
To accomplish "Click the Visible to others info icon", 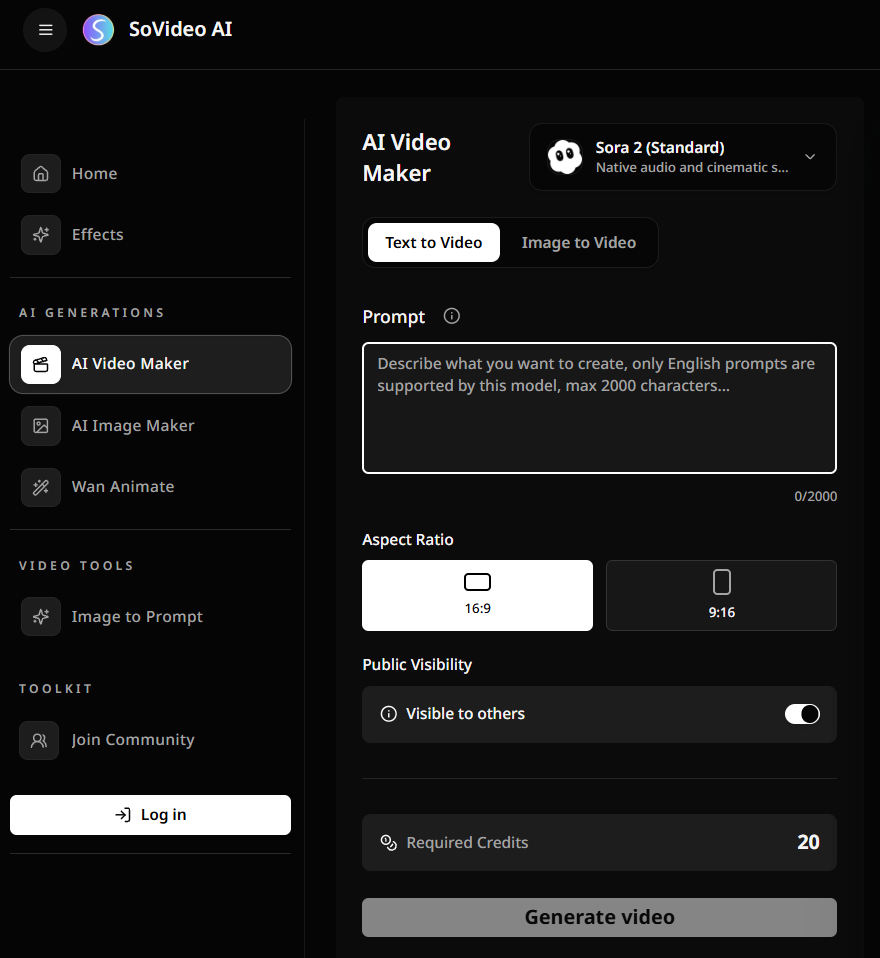I will point(389,714).
